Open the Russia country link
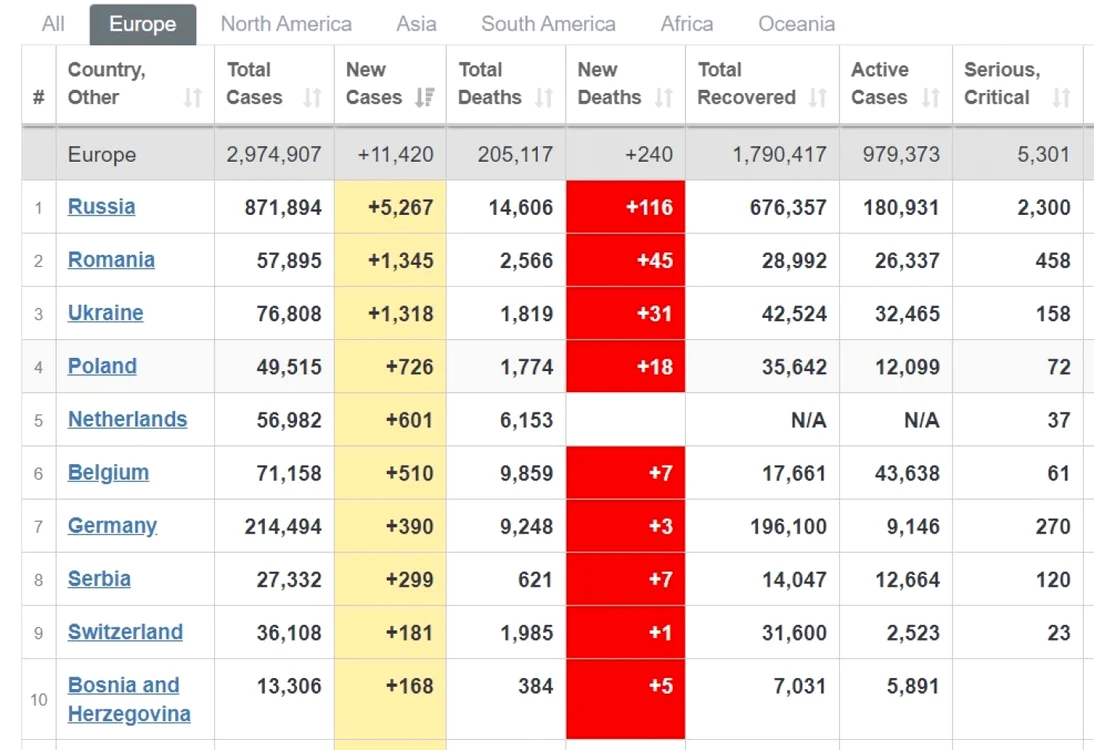 coord(102,207)
